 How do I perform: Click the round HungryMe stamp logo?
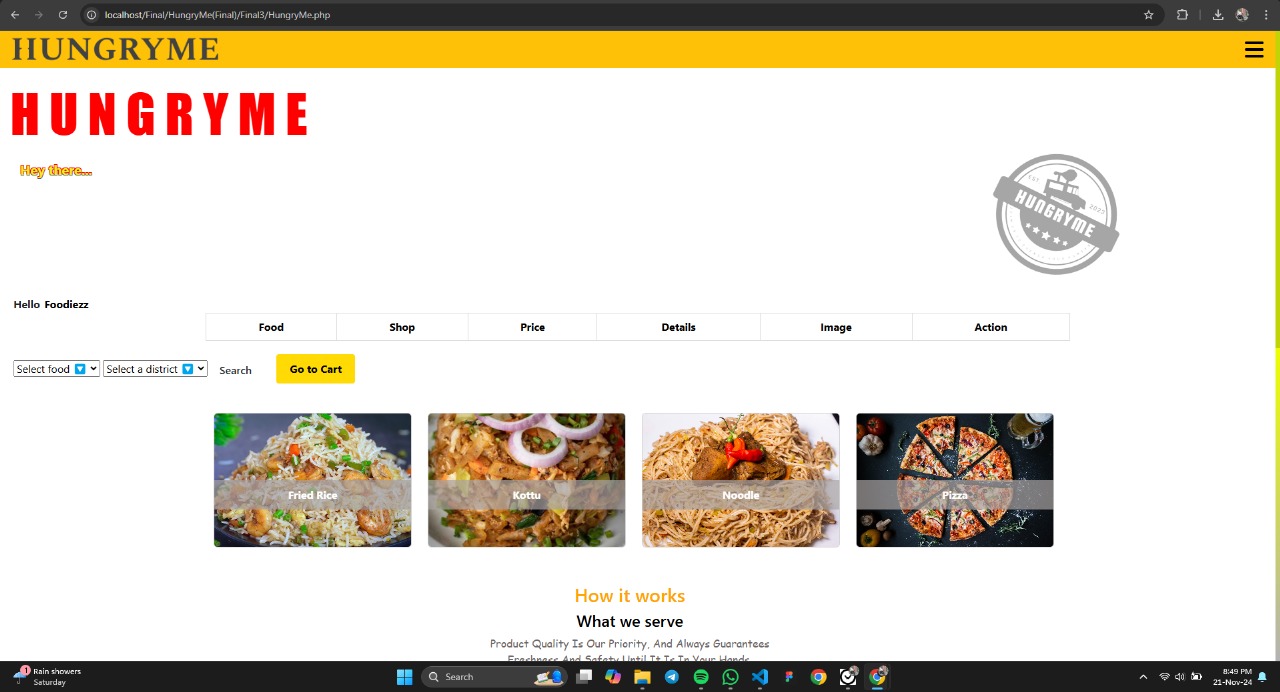pyautogui.click(x=1056, y=214)
